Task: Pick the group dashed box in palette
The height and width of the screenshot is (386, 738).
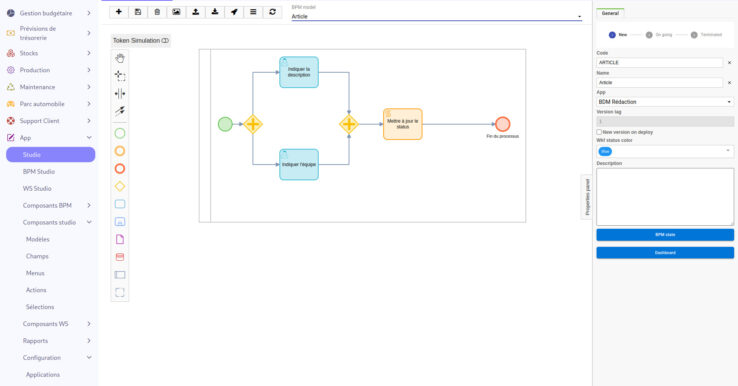Action: (120, 292)
